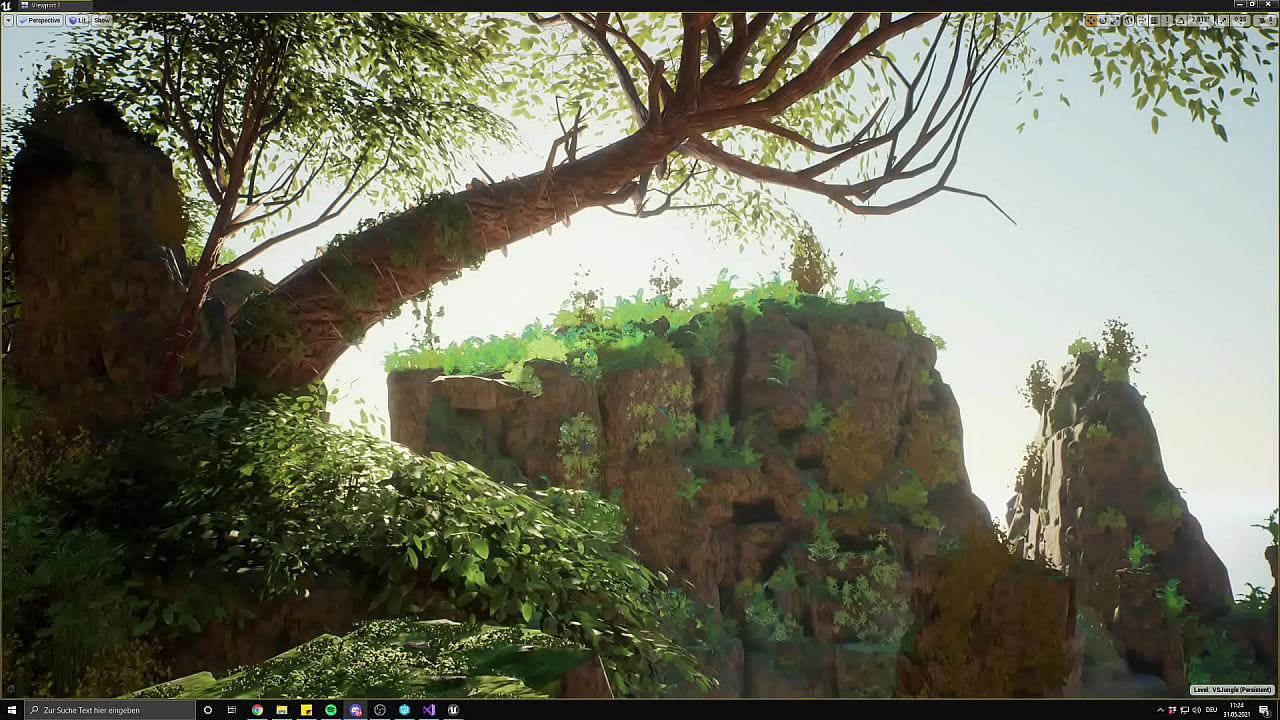The height and width of the screenshot is (720, 1280).
Task: Select the translate (move) gizmo tool
Action: (x=1091, y=20)
